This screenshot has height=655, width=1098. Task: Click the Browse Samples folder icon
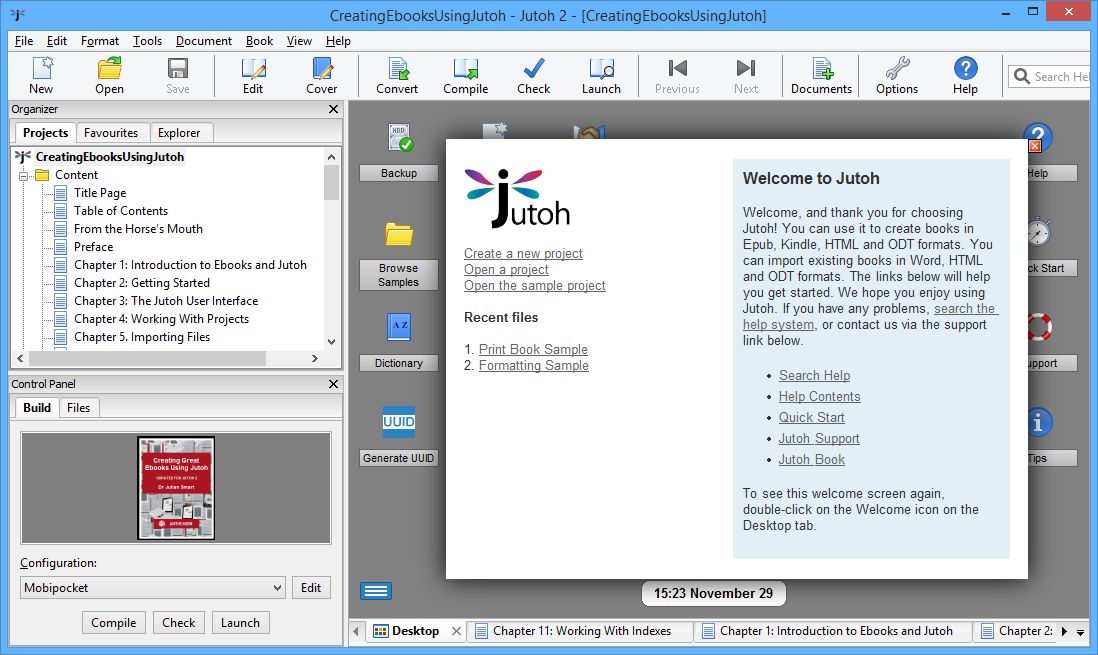pos(399,234)
